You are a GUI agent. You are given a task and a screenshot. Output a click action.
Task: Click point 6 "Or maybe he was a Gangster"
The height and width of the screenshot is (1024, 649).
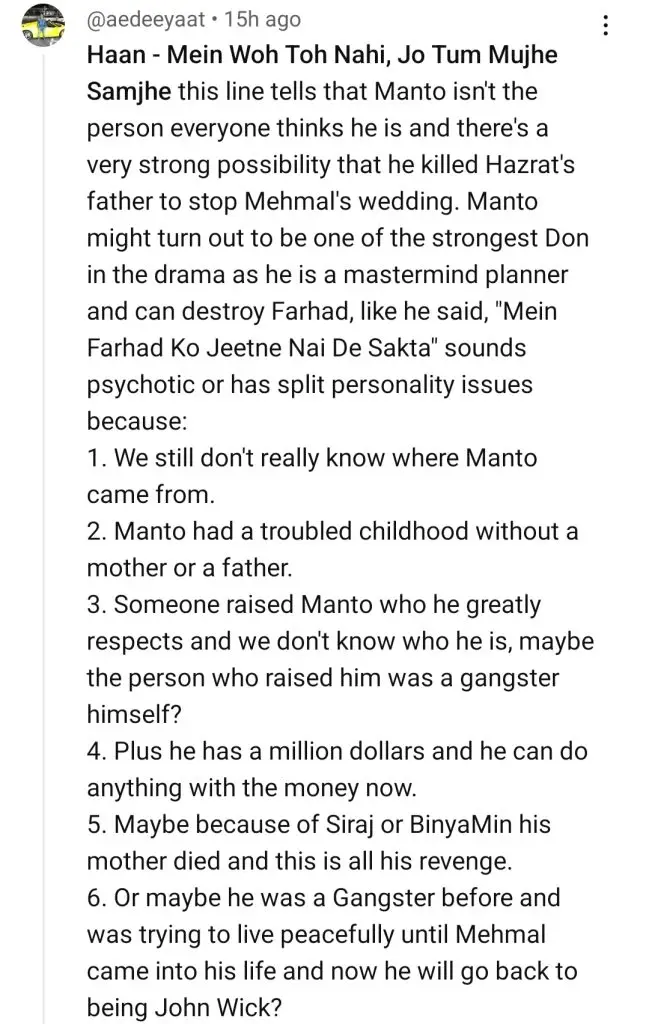(x=325, y=898)
